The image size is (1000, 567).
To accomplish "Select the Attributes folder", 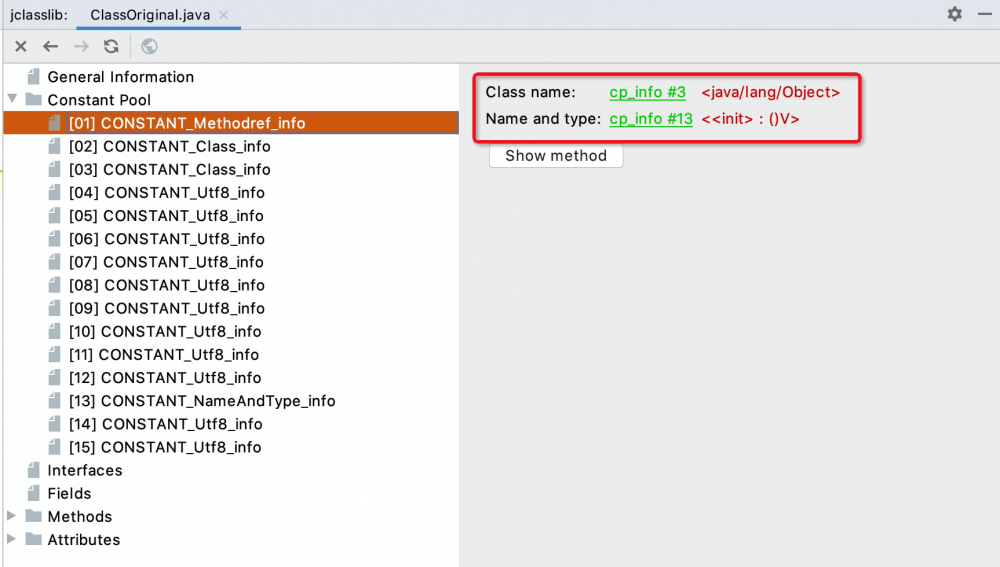I will pos(84,540).
